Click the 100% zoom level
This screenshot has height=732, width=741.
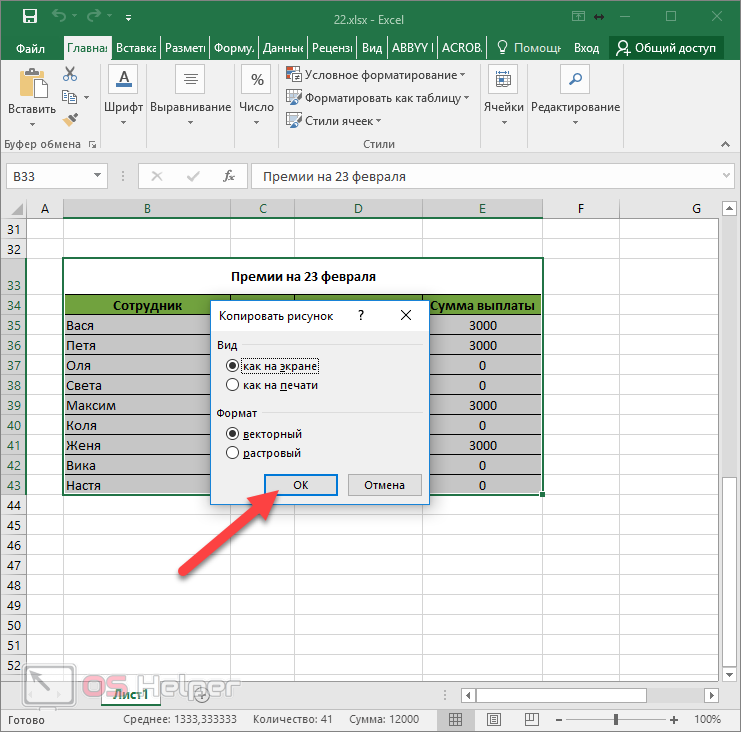tap(707, 720)
